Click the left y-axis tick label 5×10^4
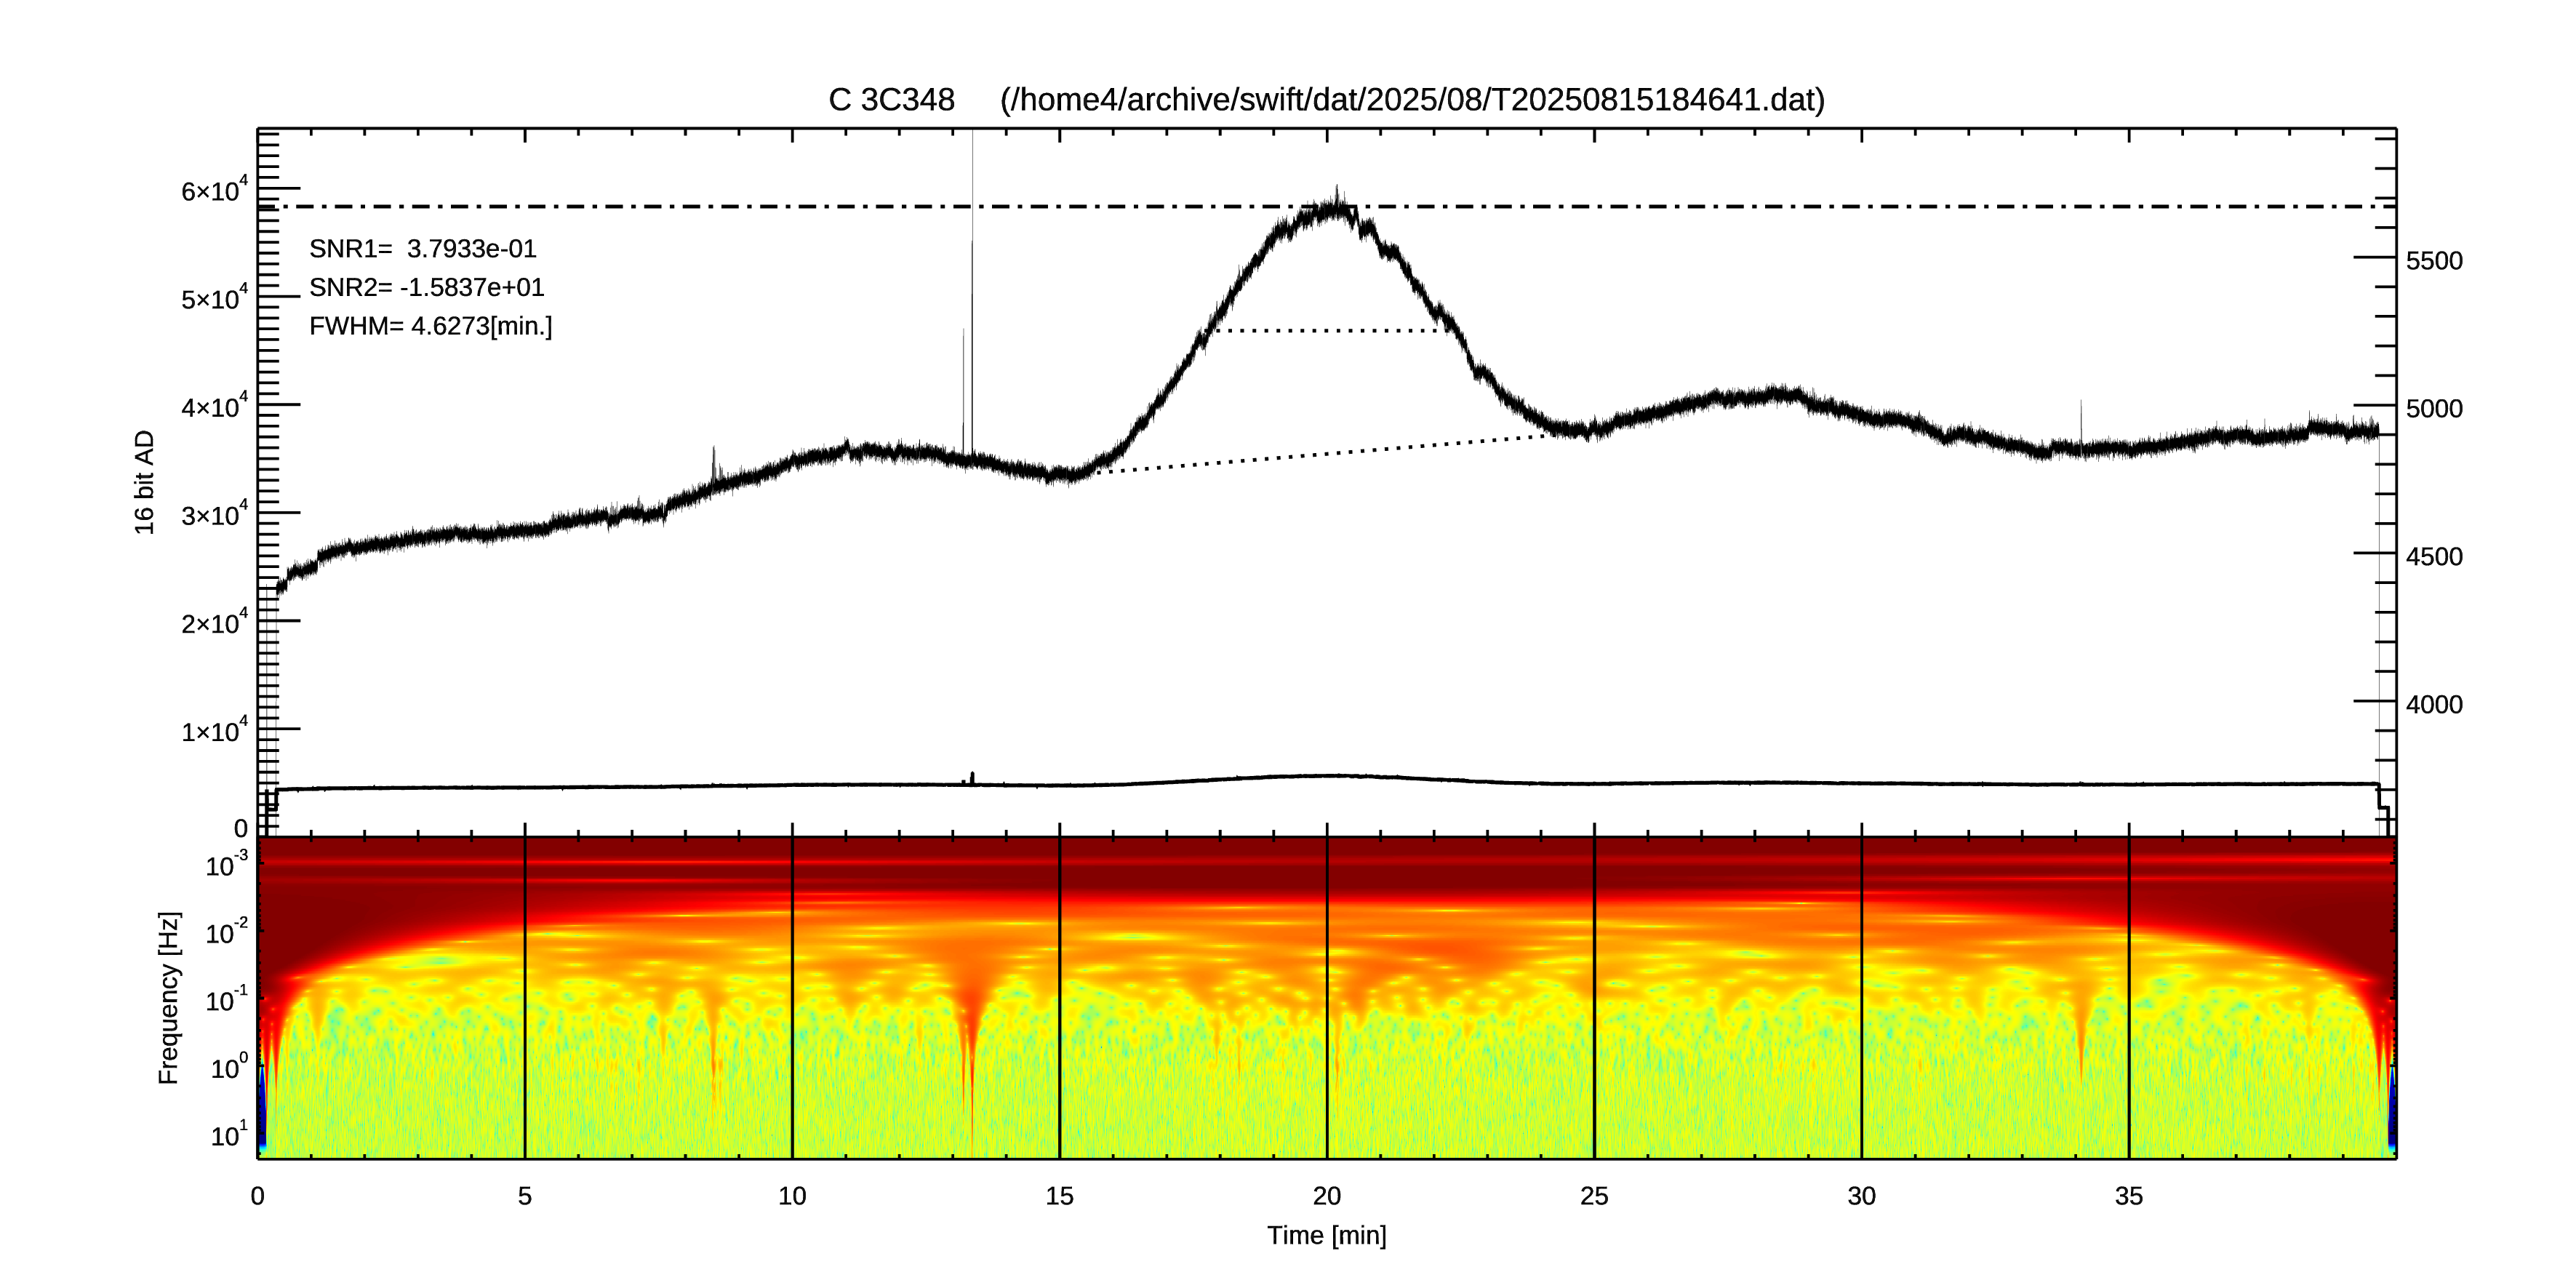Image resolution: width=2576 pixels, height=1288 pixels. tap(214, 297)
